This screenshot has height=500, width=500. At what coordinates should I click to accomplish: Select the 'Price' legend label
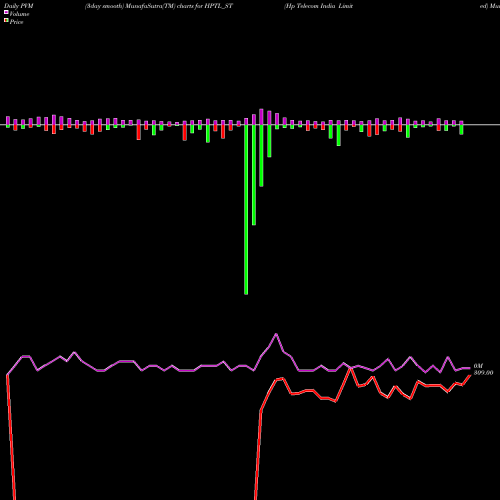(x=16, y=22)
